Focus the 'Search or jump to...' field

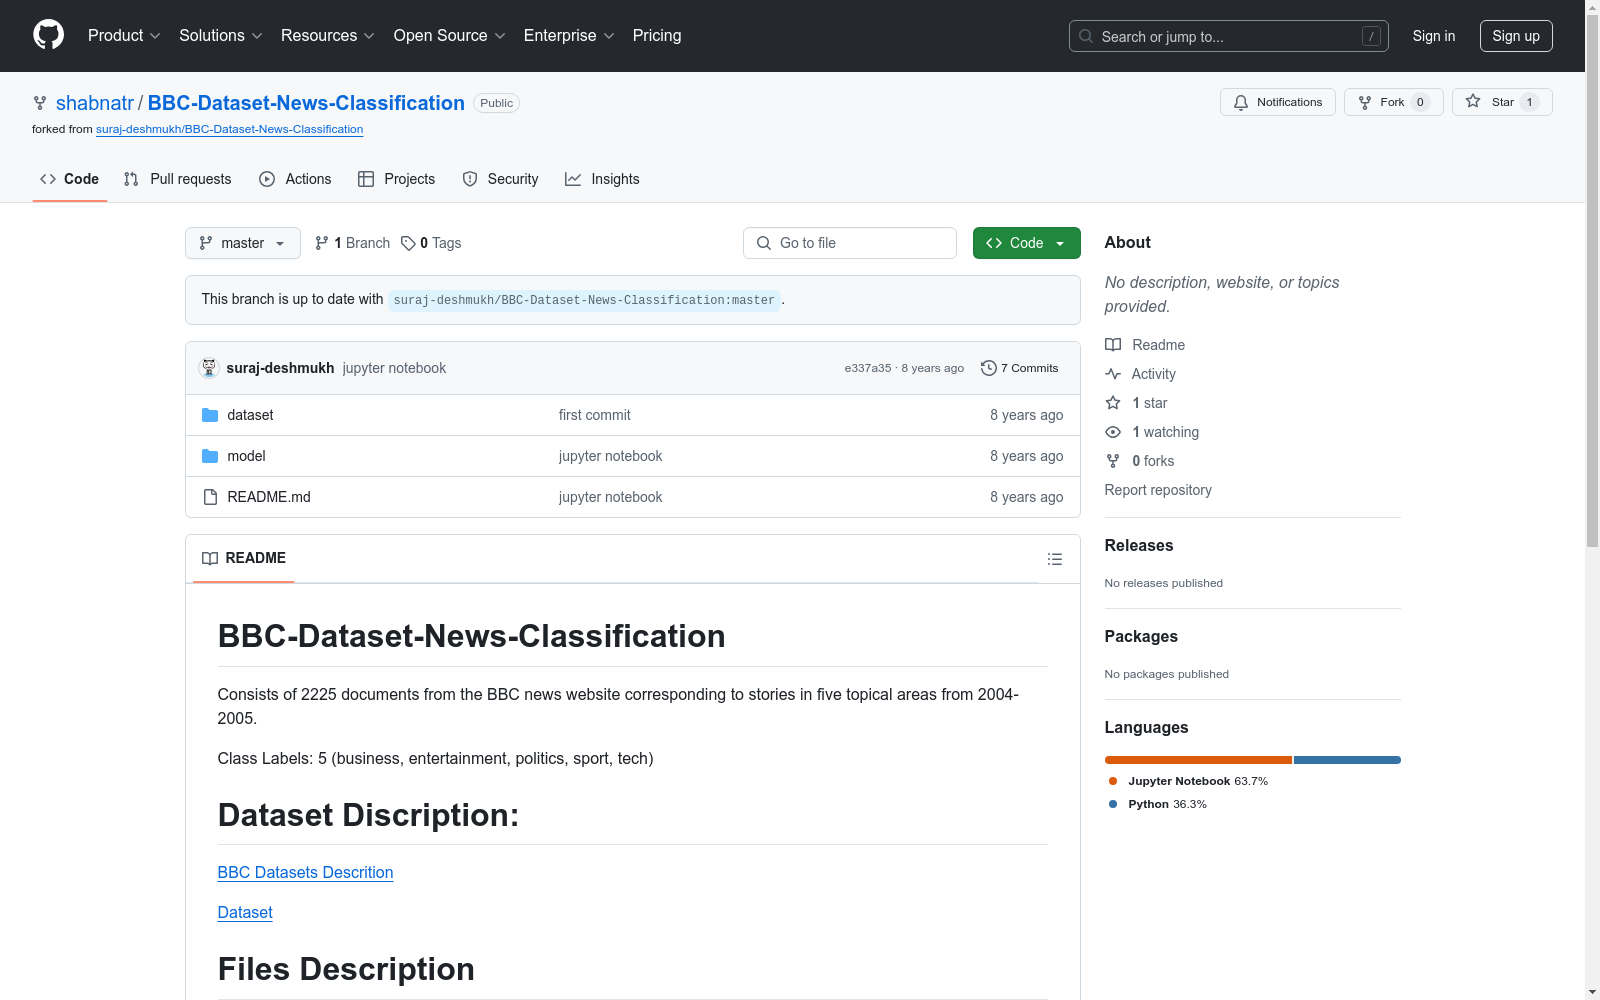(x=1229, y=36)
